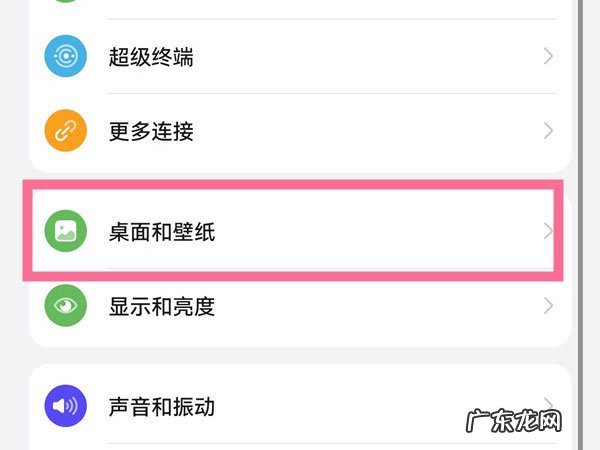Choose the 桌面和壁纸 text label

pos(162,233)
